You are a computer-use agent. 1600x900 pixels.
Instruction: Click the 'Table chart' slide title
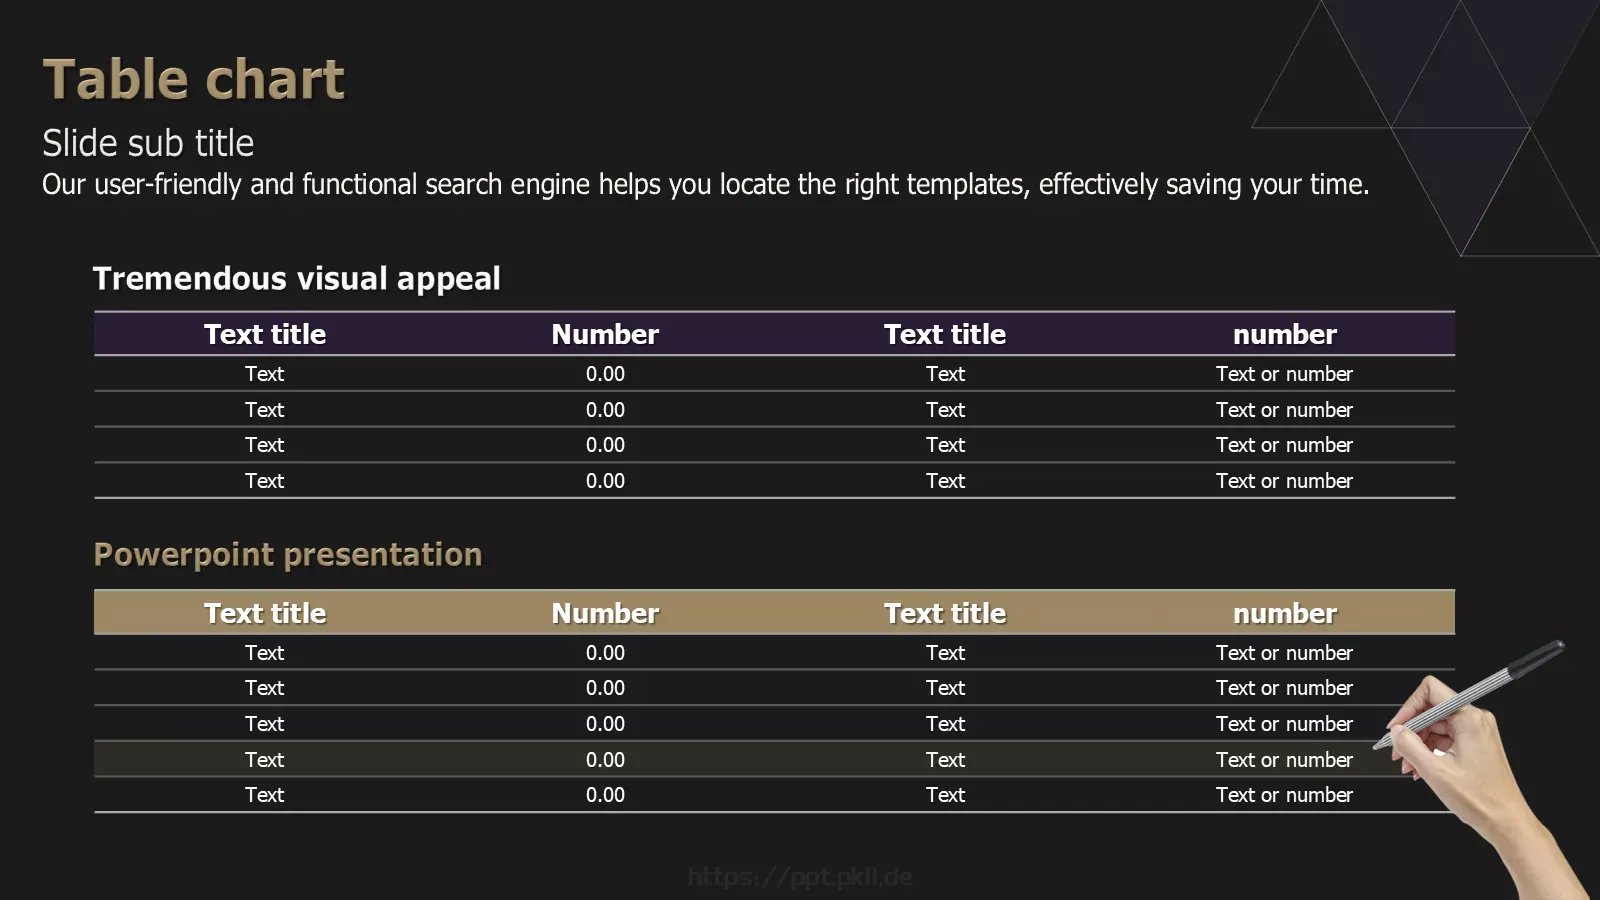[x=194, y=79]
